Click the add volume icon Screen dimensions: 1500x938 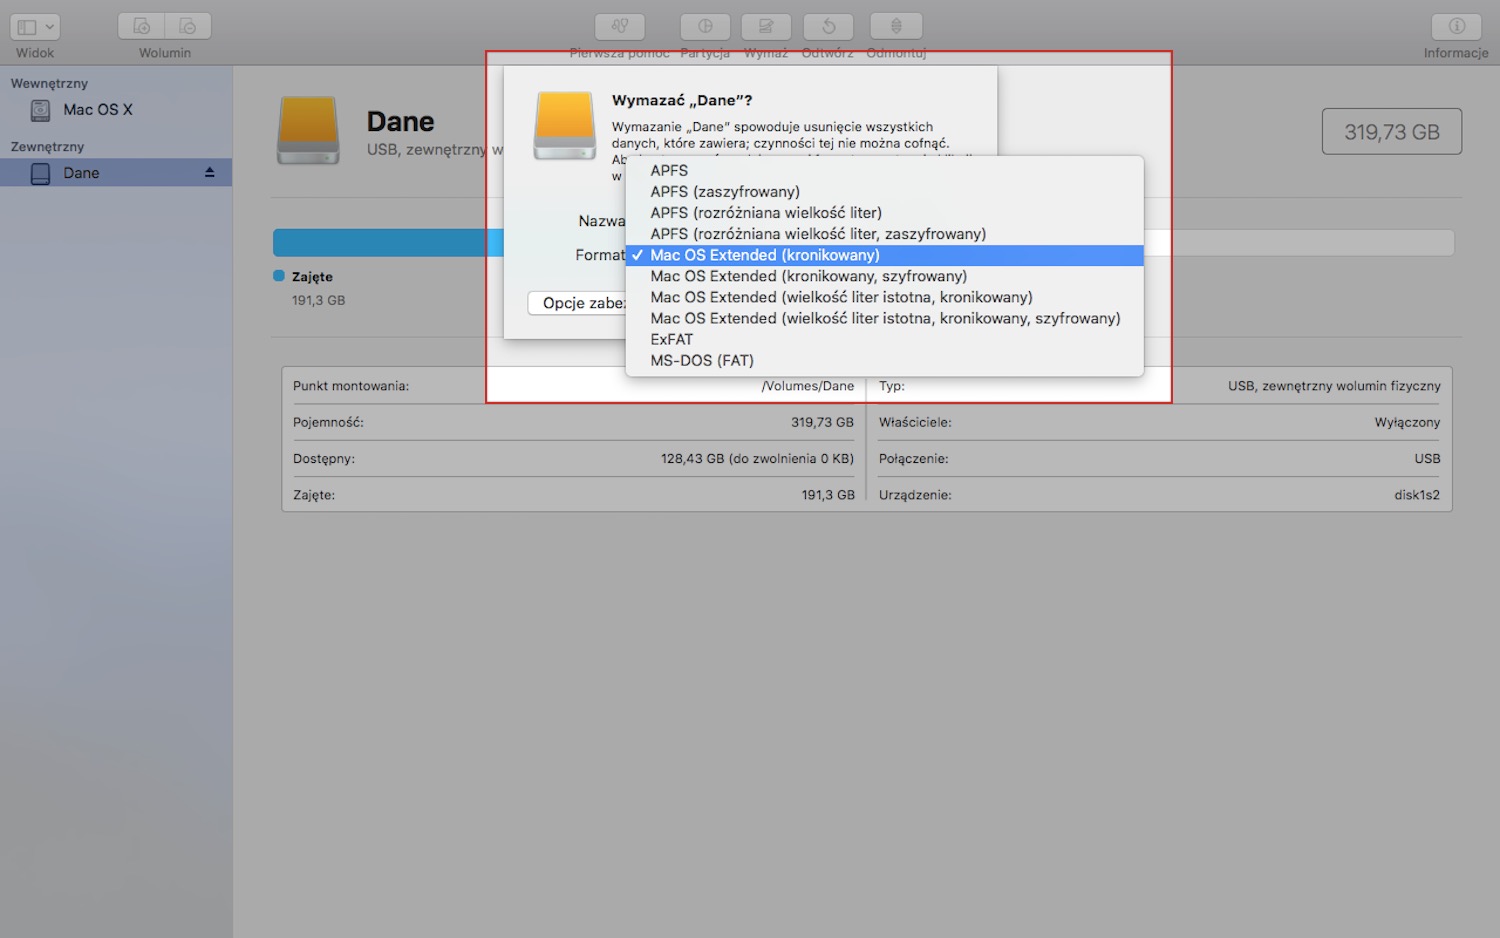click(x=142, y=27)
